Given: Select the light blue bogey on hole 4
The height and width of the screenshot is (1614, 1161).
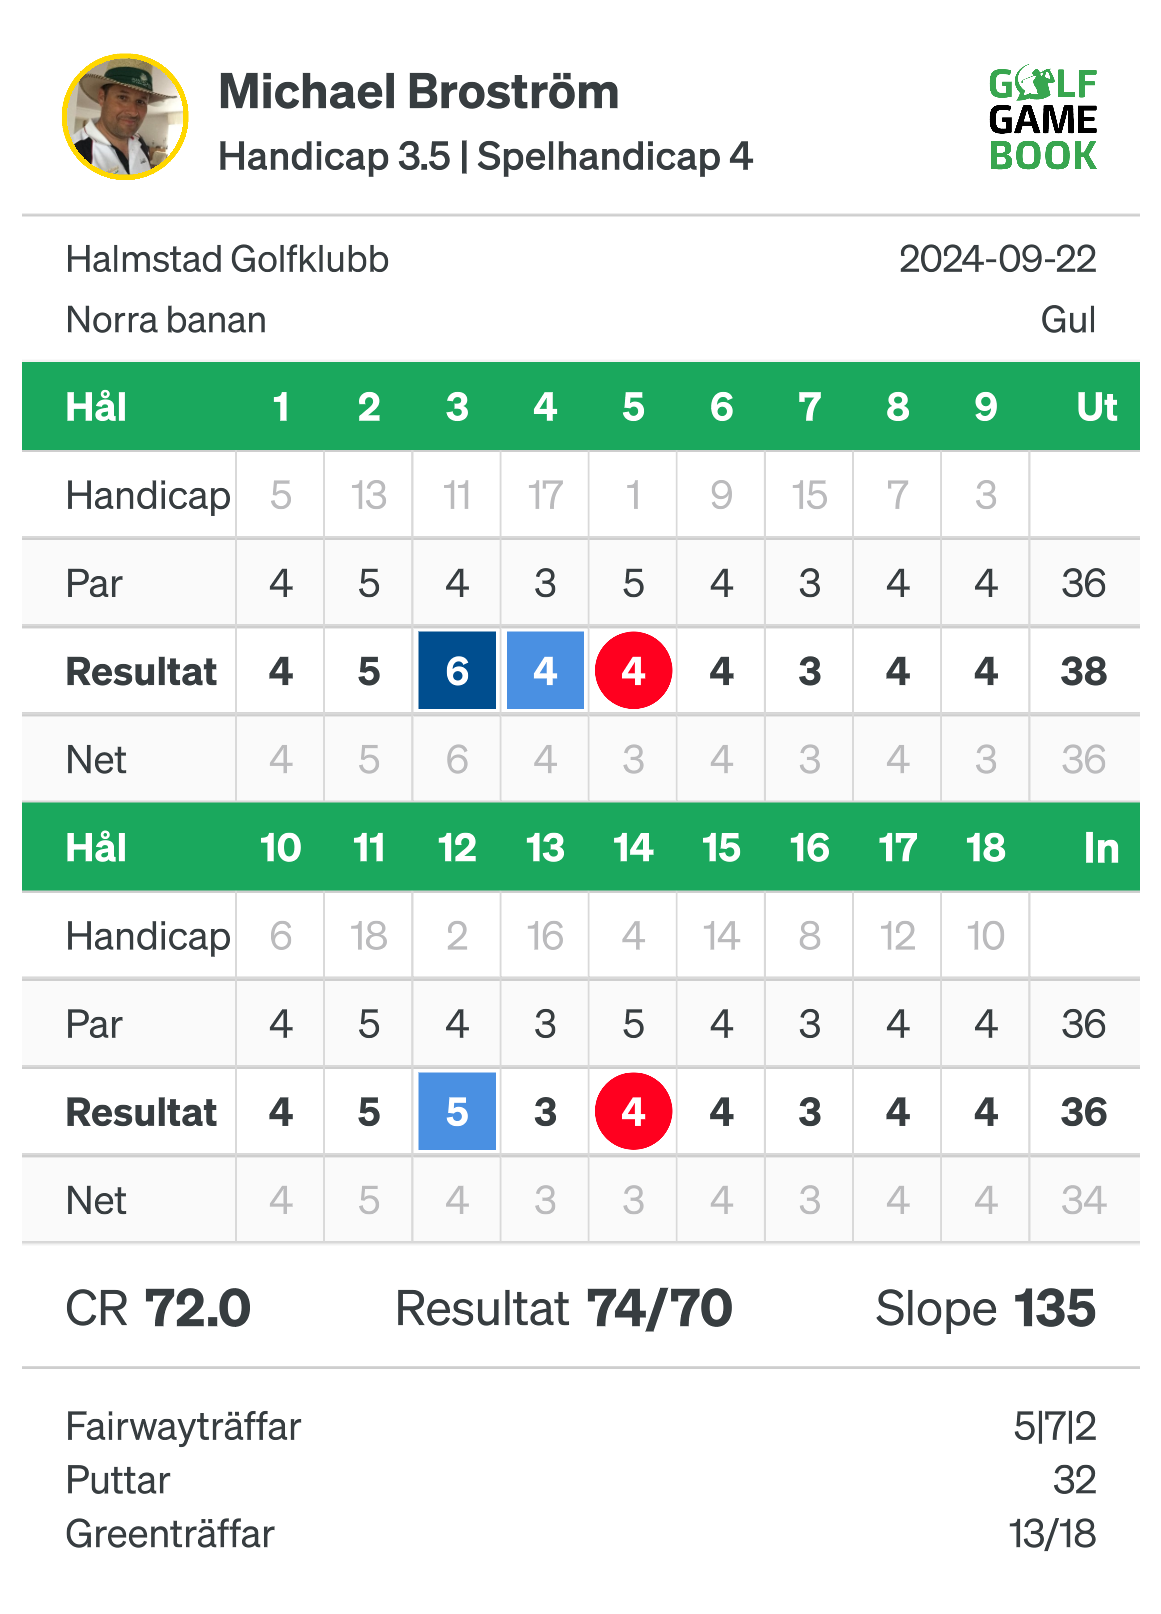Looking at the screenshot, I should 545,671.
